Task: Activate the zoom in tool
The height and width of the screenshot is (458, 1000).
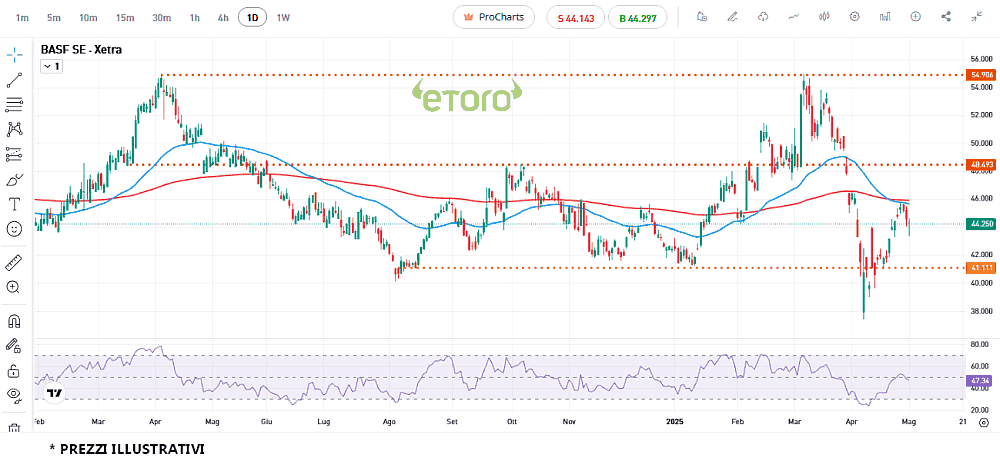Action: point(14,287)
